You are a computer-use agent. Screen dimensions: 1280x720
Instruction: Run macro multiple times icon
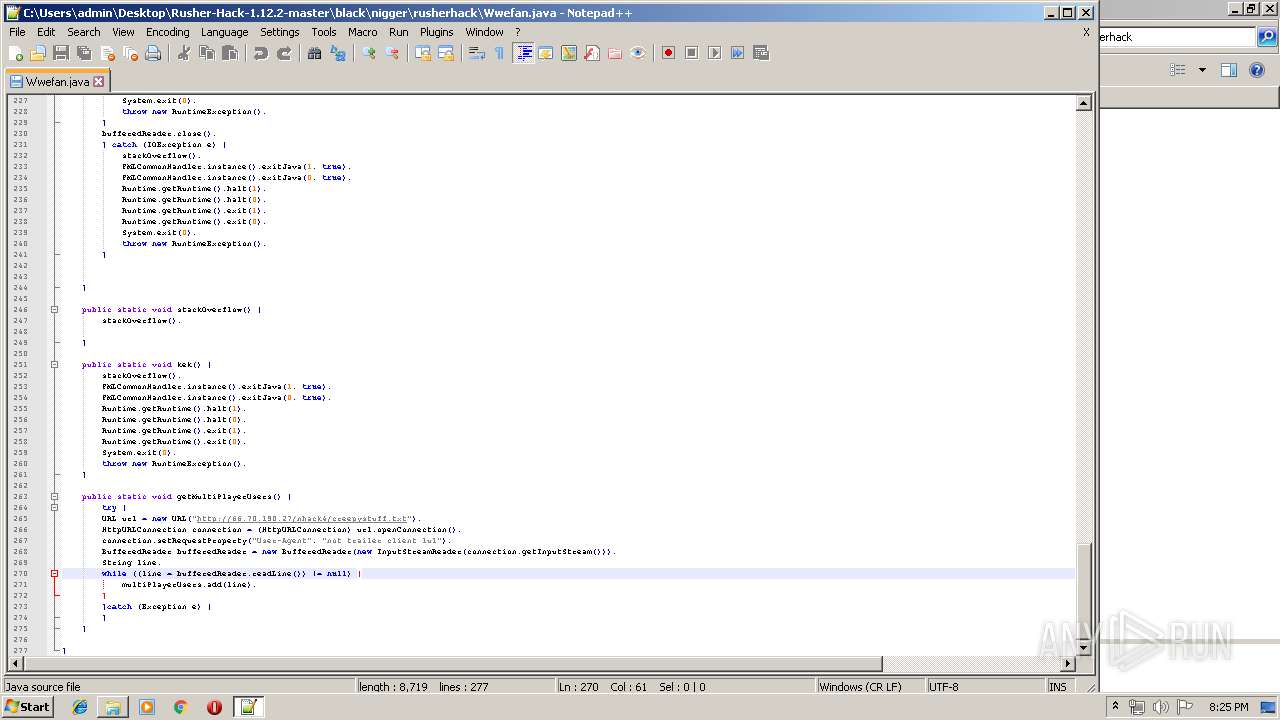click(x=737, y=53)
